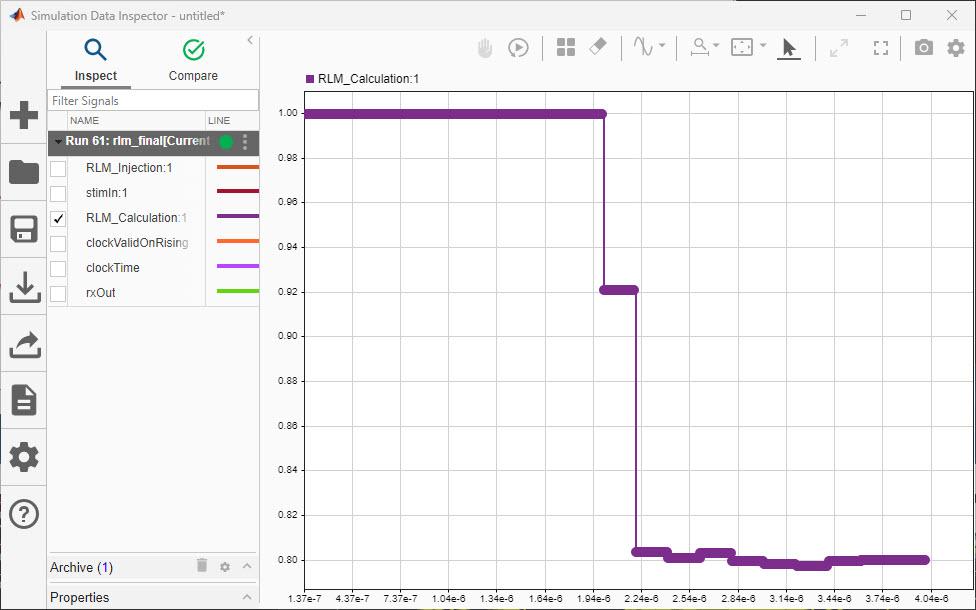The width and height of the screenshot is (976, 610).
Task: Switch to the Compare tab
Action: 192,60
